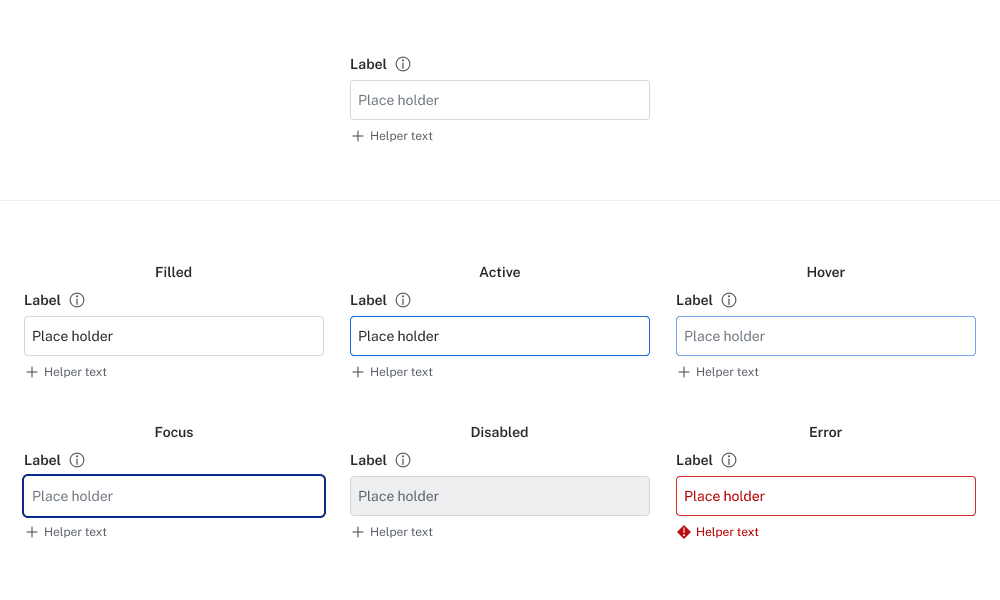Click the info icon in the Hover example

[x=729, y=300]
